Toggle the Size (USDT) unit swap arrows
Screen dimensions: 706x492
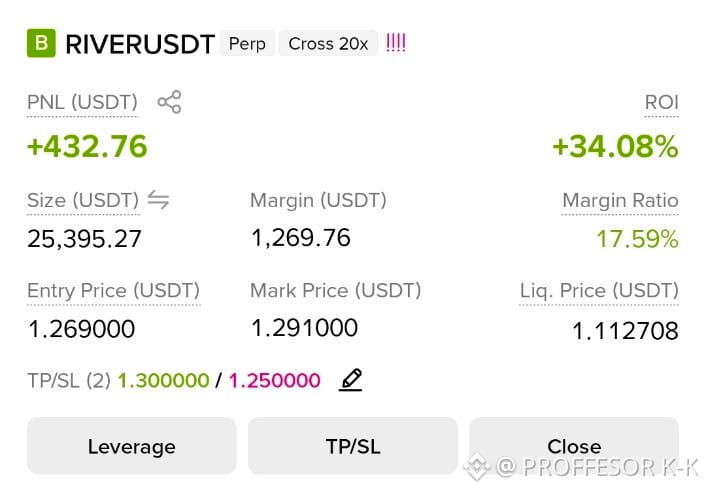coord(158,199)
